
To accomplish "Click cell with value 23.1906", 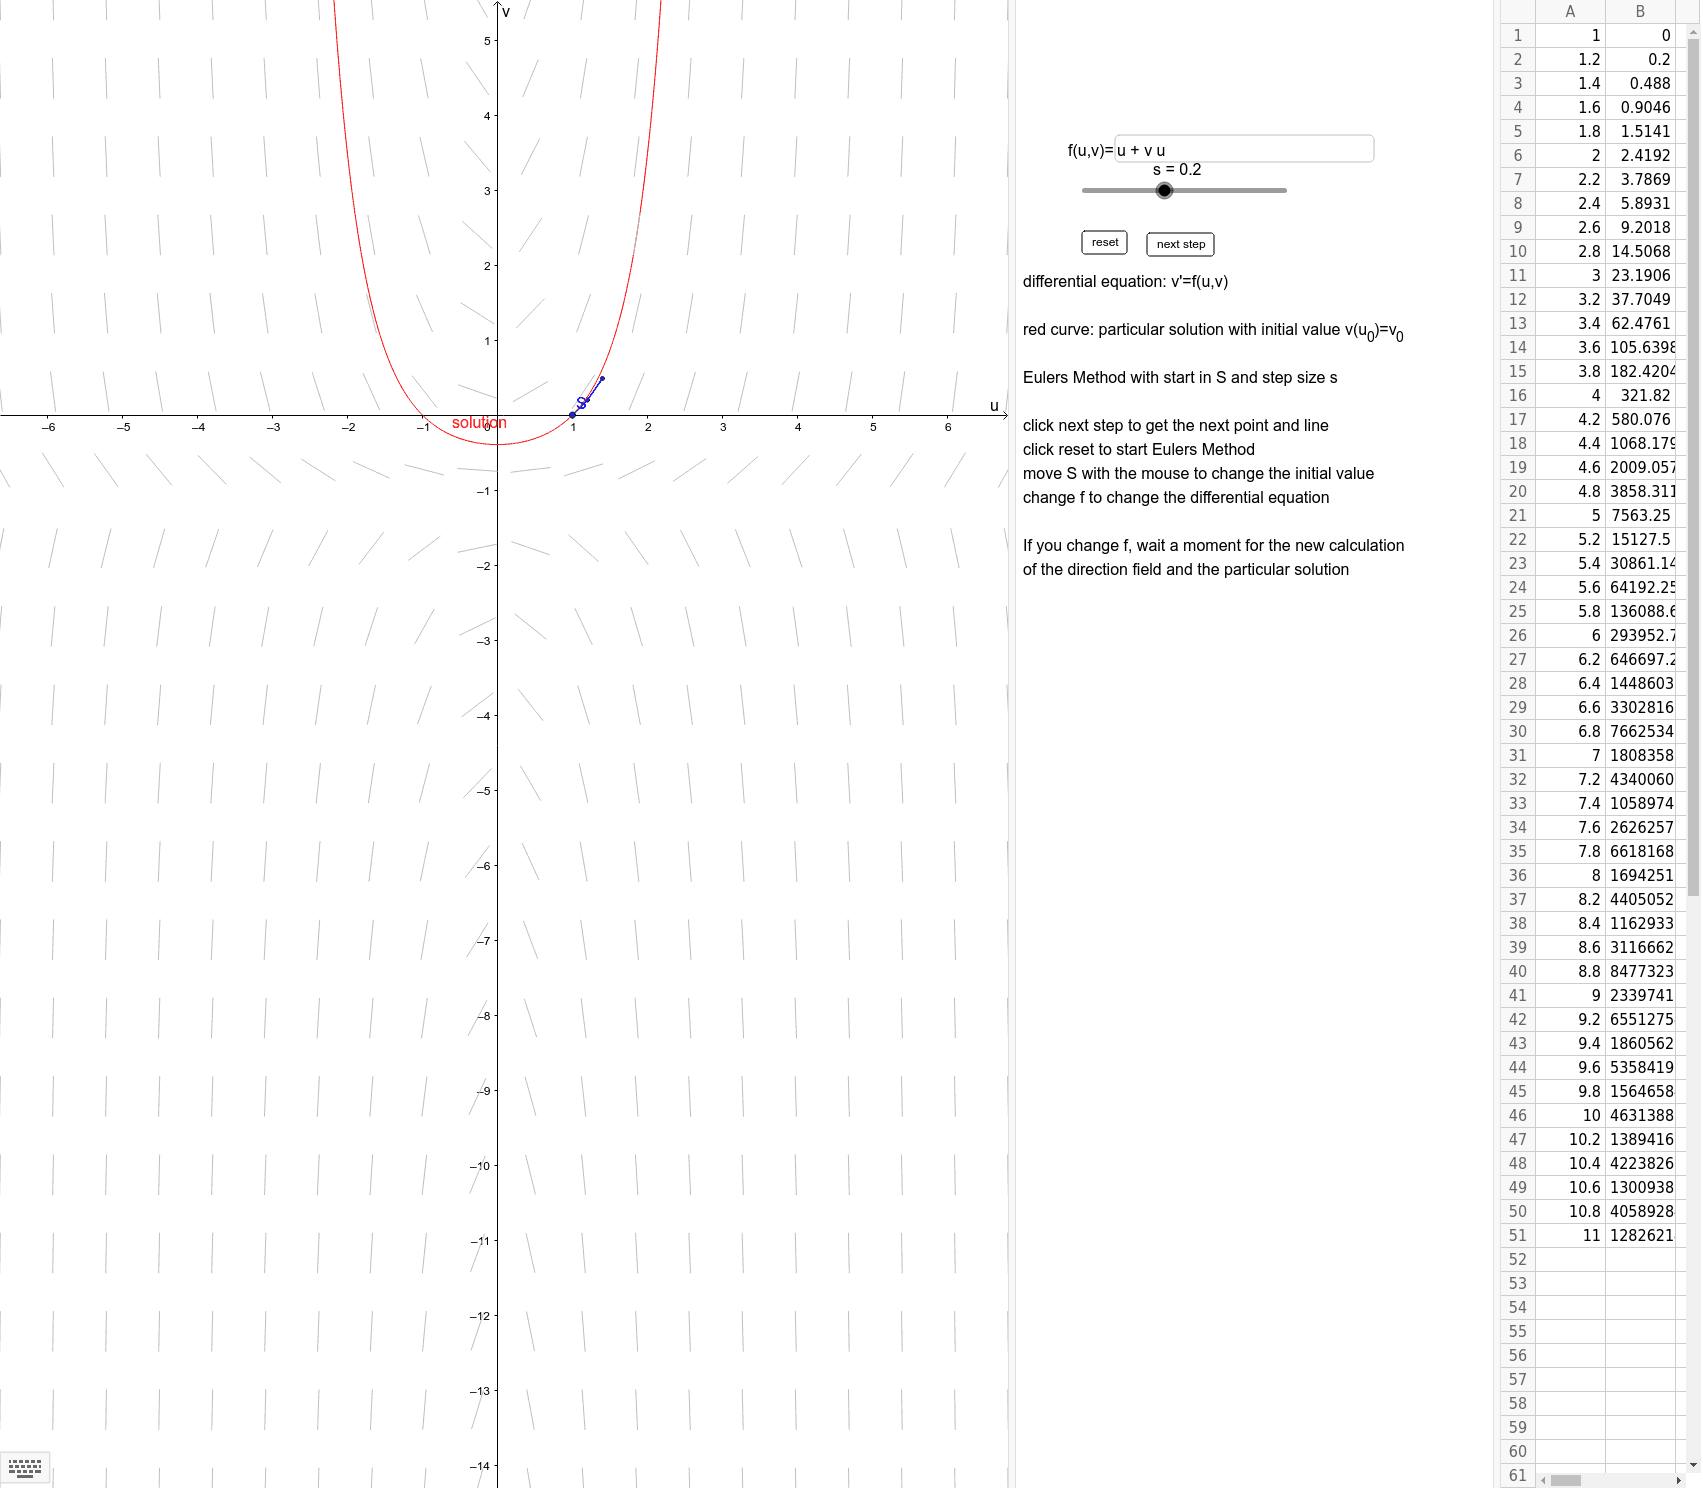I will (x=1640, y=275).
